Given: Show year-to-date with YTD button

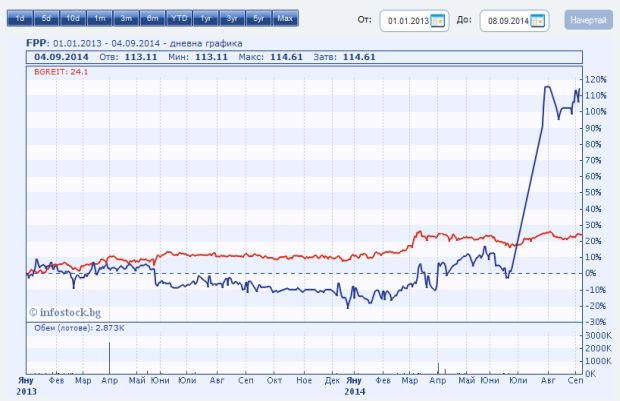Looking at the screenshot, I should click(x=179, y=19).
